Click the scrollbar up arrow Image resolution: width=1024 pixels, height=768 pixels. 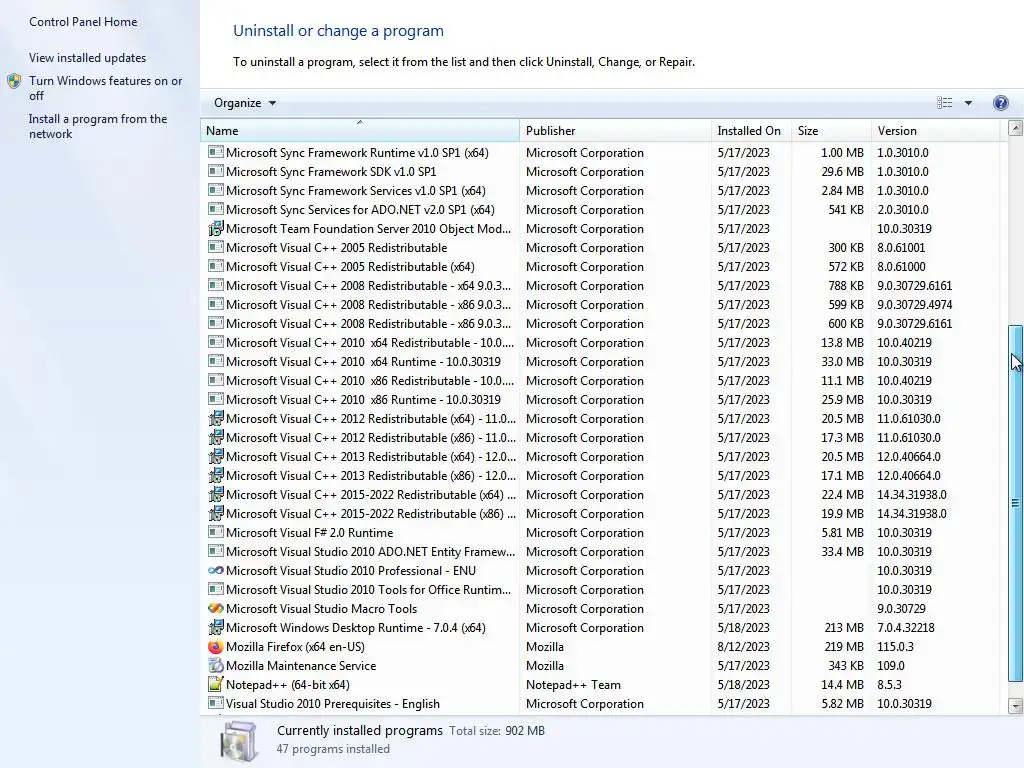(x=1015, y=128)
